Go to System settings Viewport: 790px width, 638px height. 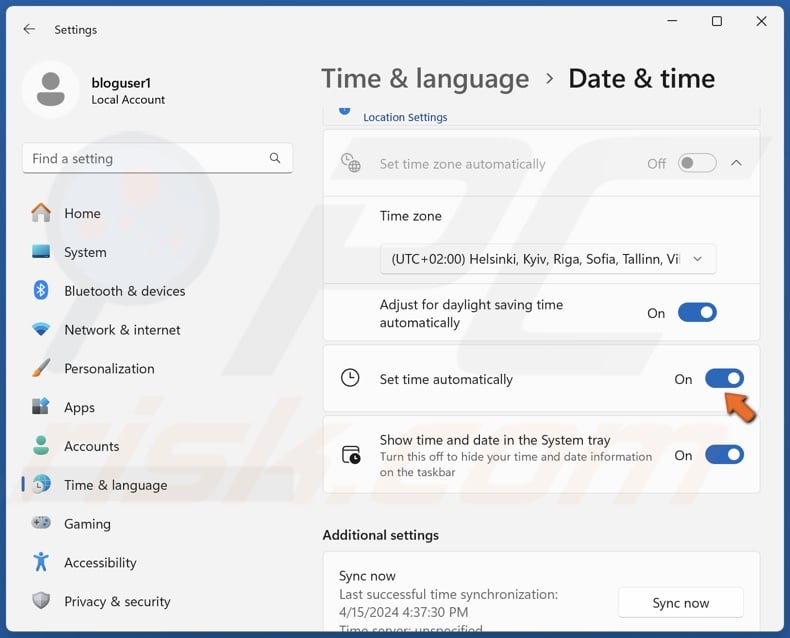coord(85,252)
